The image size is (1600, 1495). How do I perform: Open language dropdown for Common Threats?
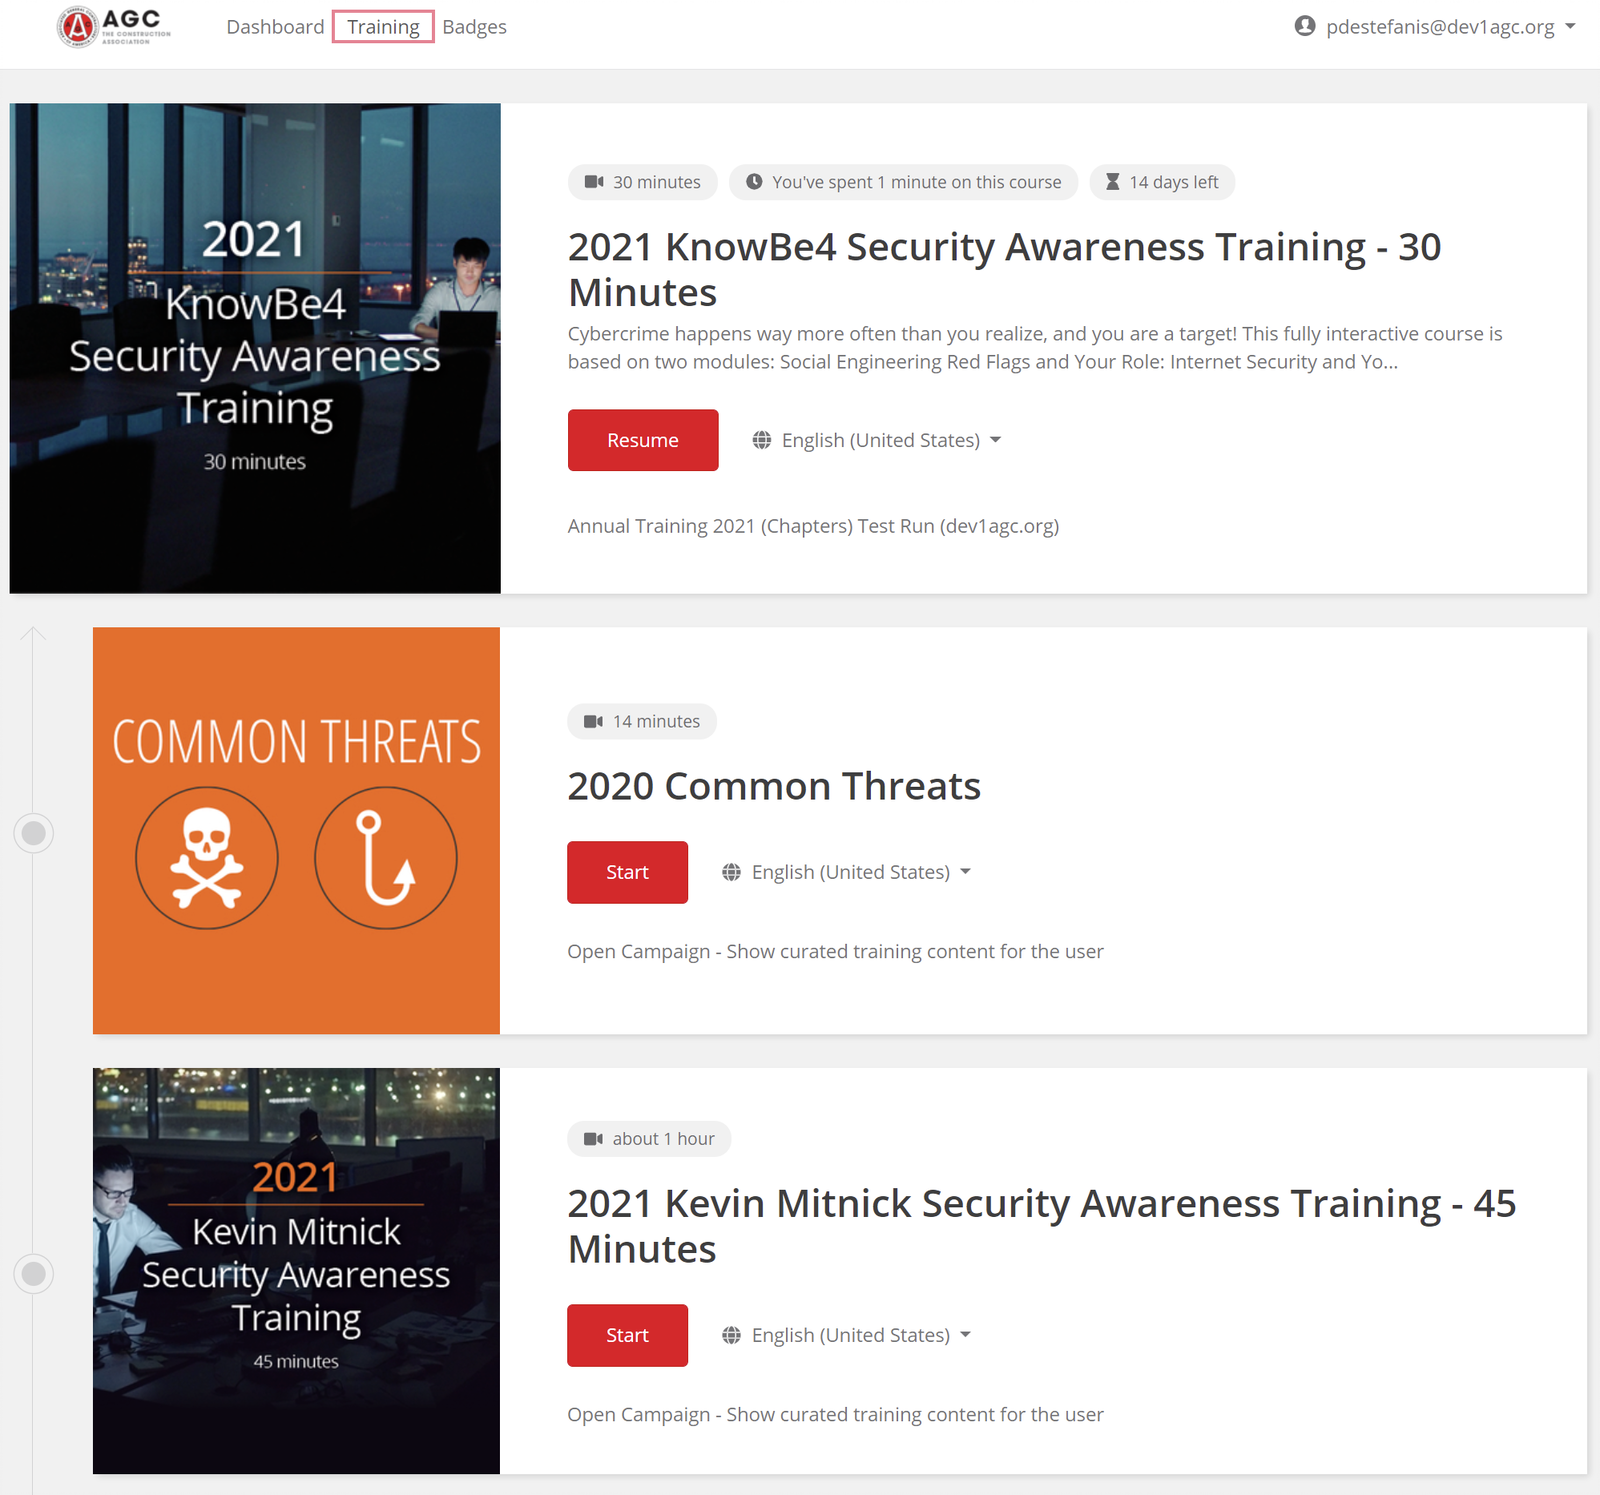[x=847, y=872]
